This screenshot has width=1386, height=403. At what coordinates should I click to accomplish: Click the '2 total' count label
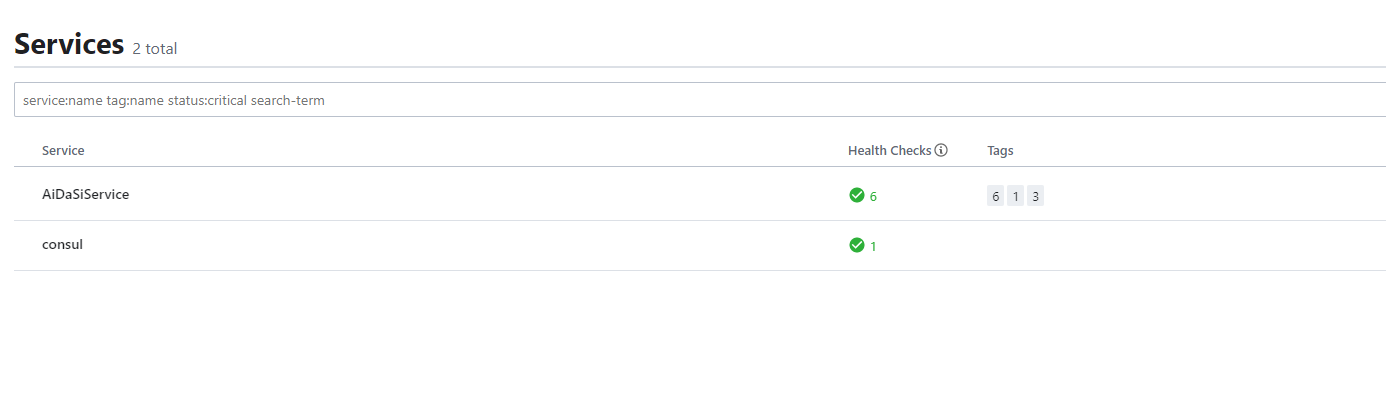click(x=154, y=48)
